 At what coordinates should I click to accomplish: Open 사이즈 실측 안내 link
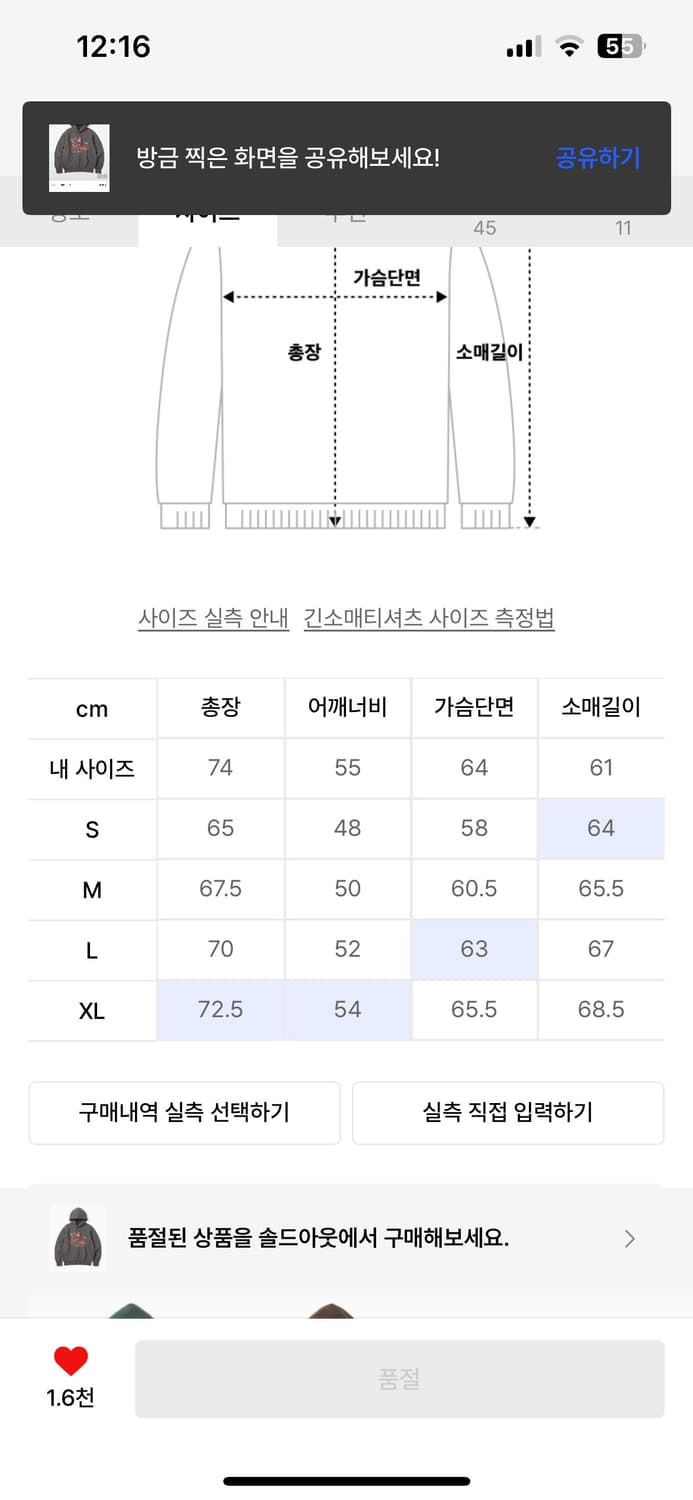click(x=213, y=619)
